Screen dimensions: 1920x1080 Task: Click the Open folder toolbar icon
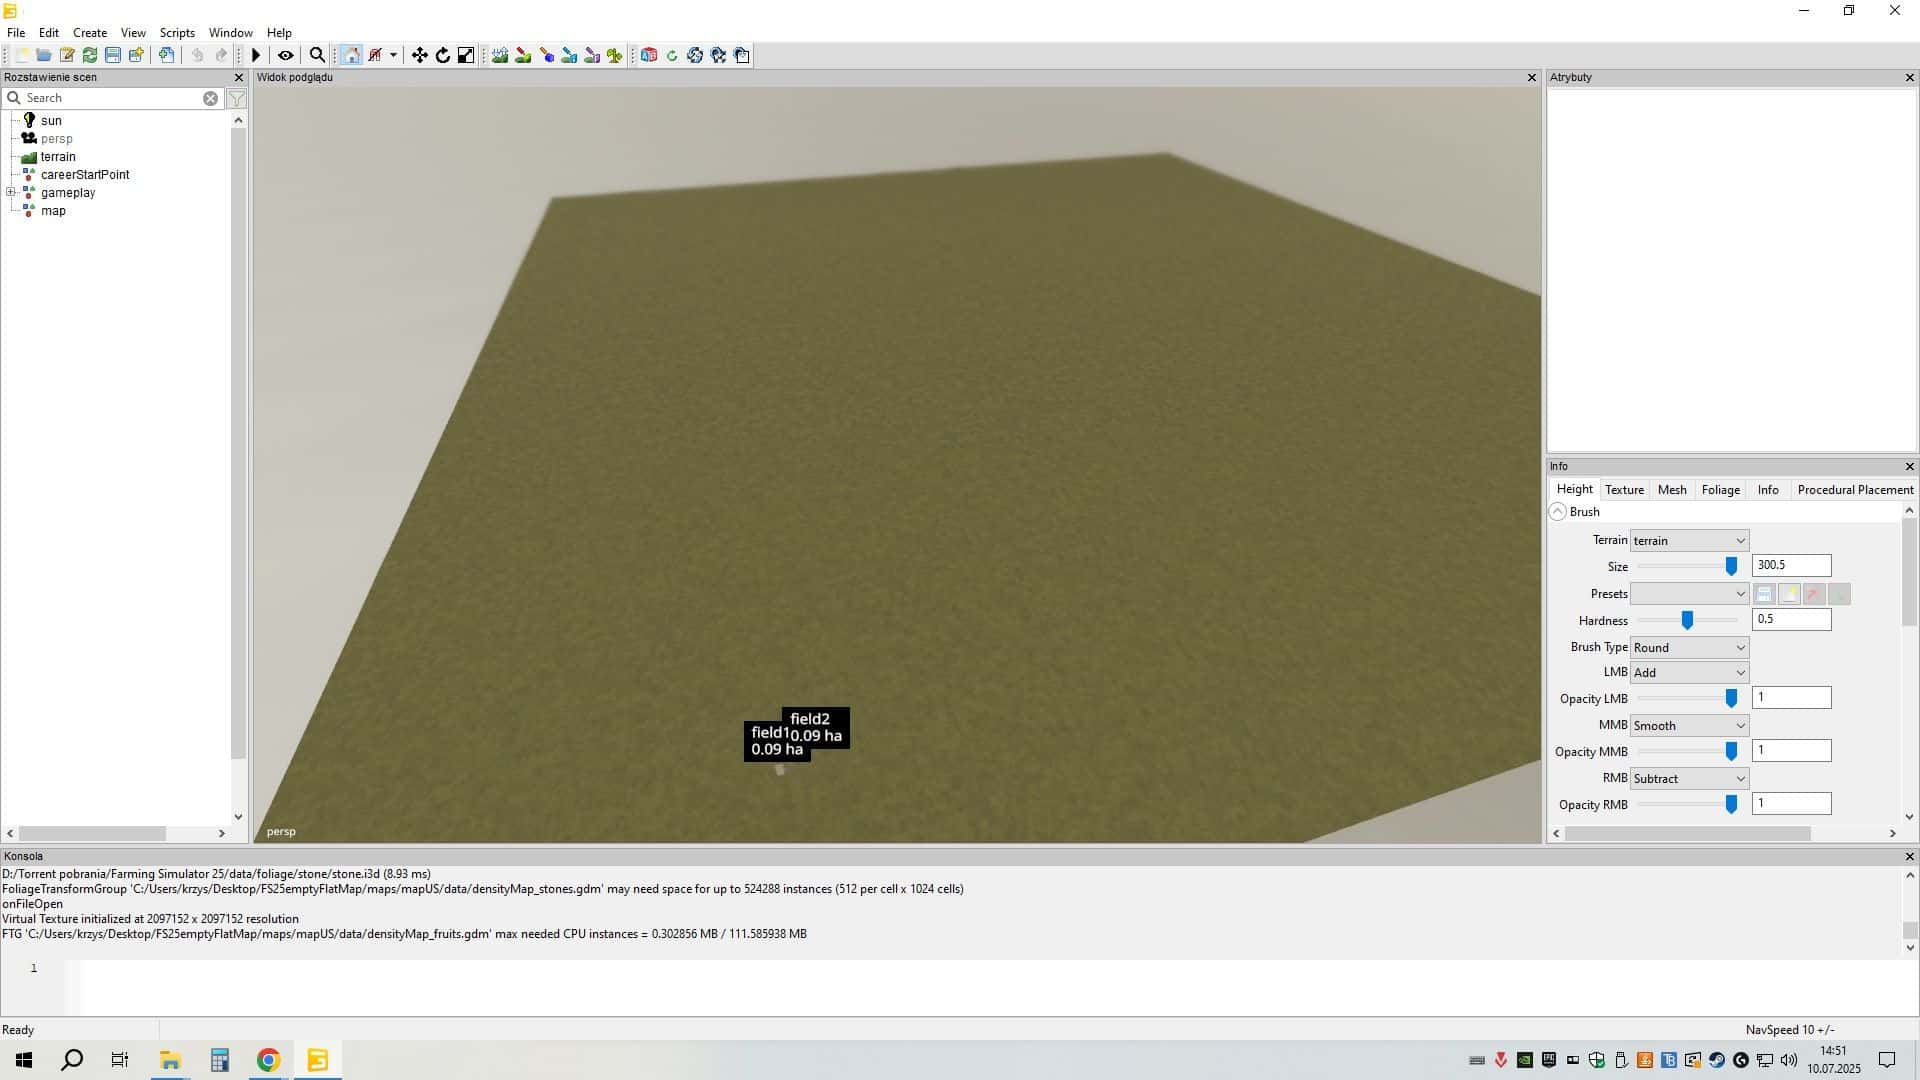44,55
